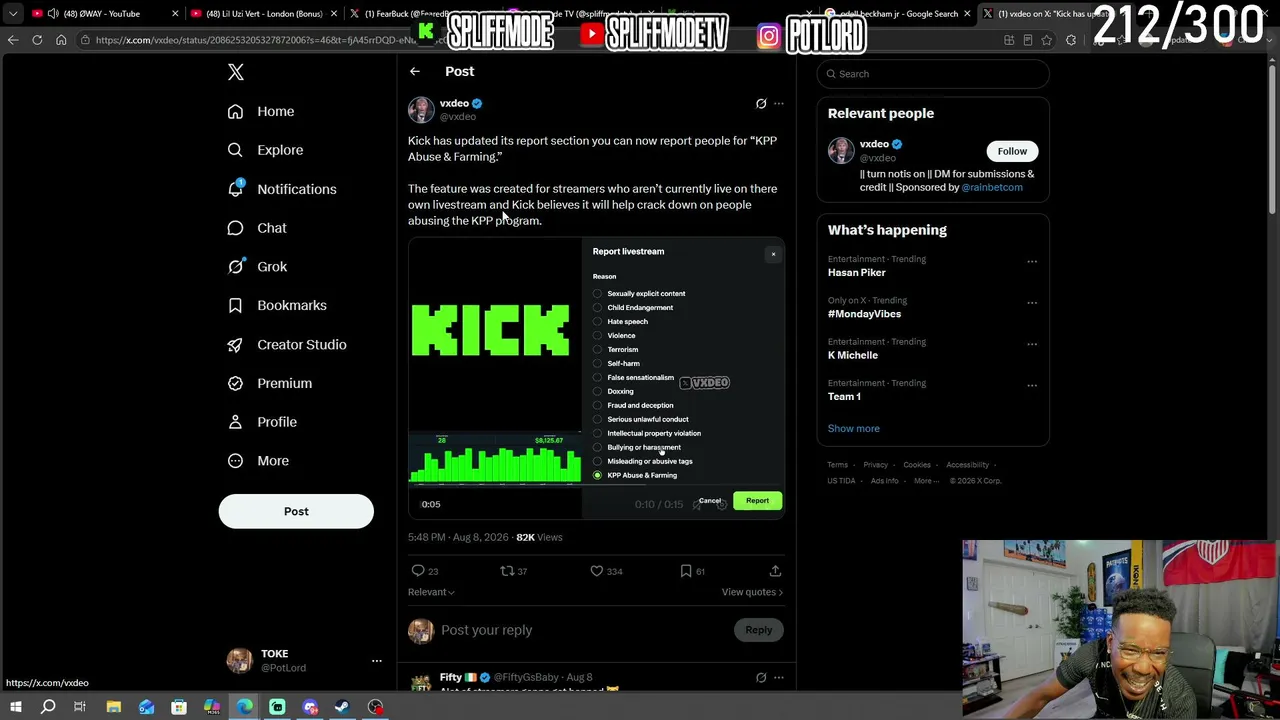
Task: Click the Grok icon on vxdeo's post
Action: pos(761,103)
